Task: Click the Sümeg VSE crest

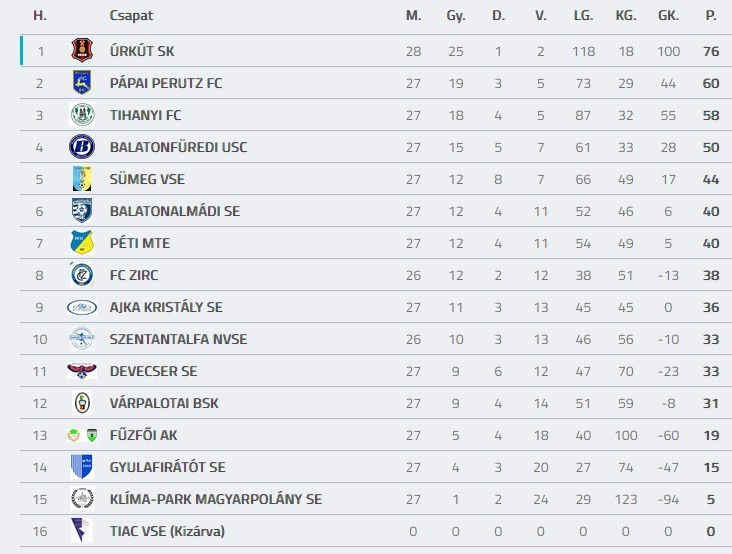Action: pyautogui.click(x=82, y=179)
